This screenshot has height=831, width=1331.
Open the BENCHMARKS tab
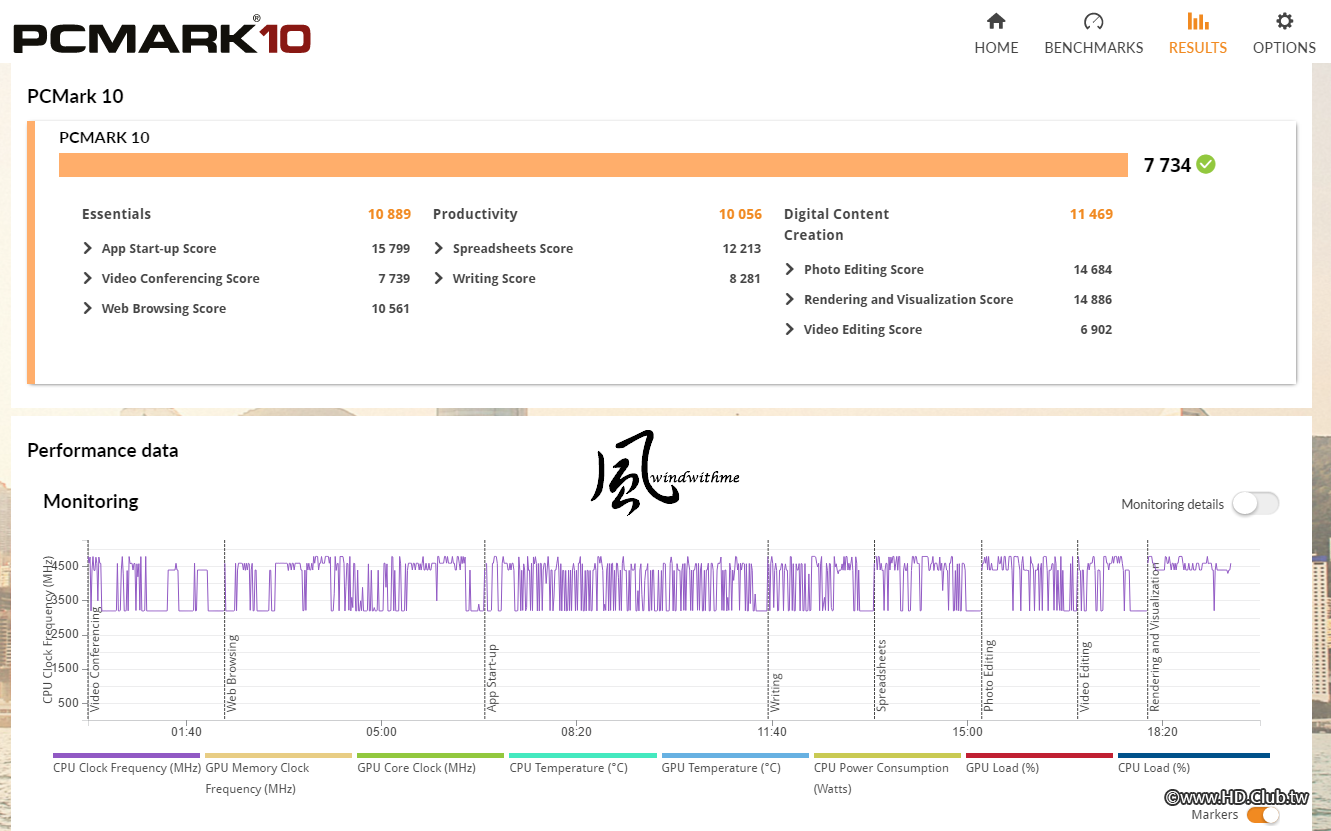tap(1093, 34)
